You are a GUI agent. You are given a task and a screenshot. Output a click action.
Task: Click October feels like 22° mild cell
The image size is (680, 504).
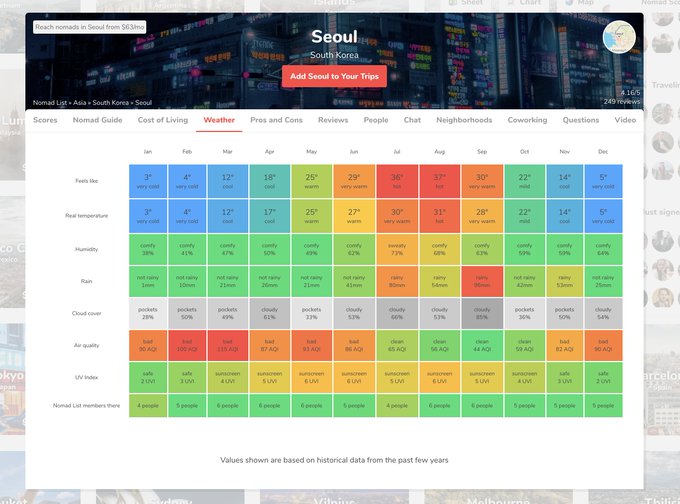coord(525,181)
